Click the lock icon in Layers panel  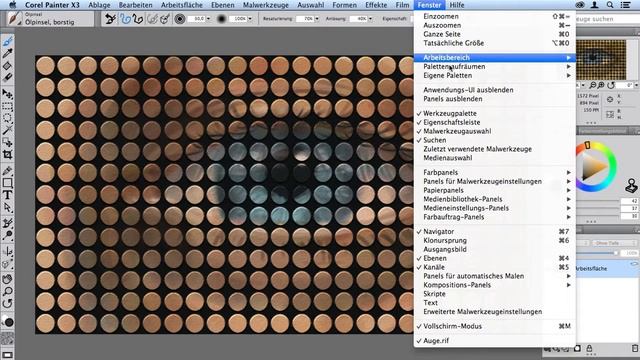[589, 349]
